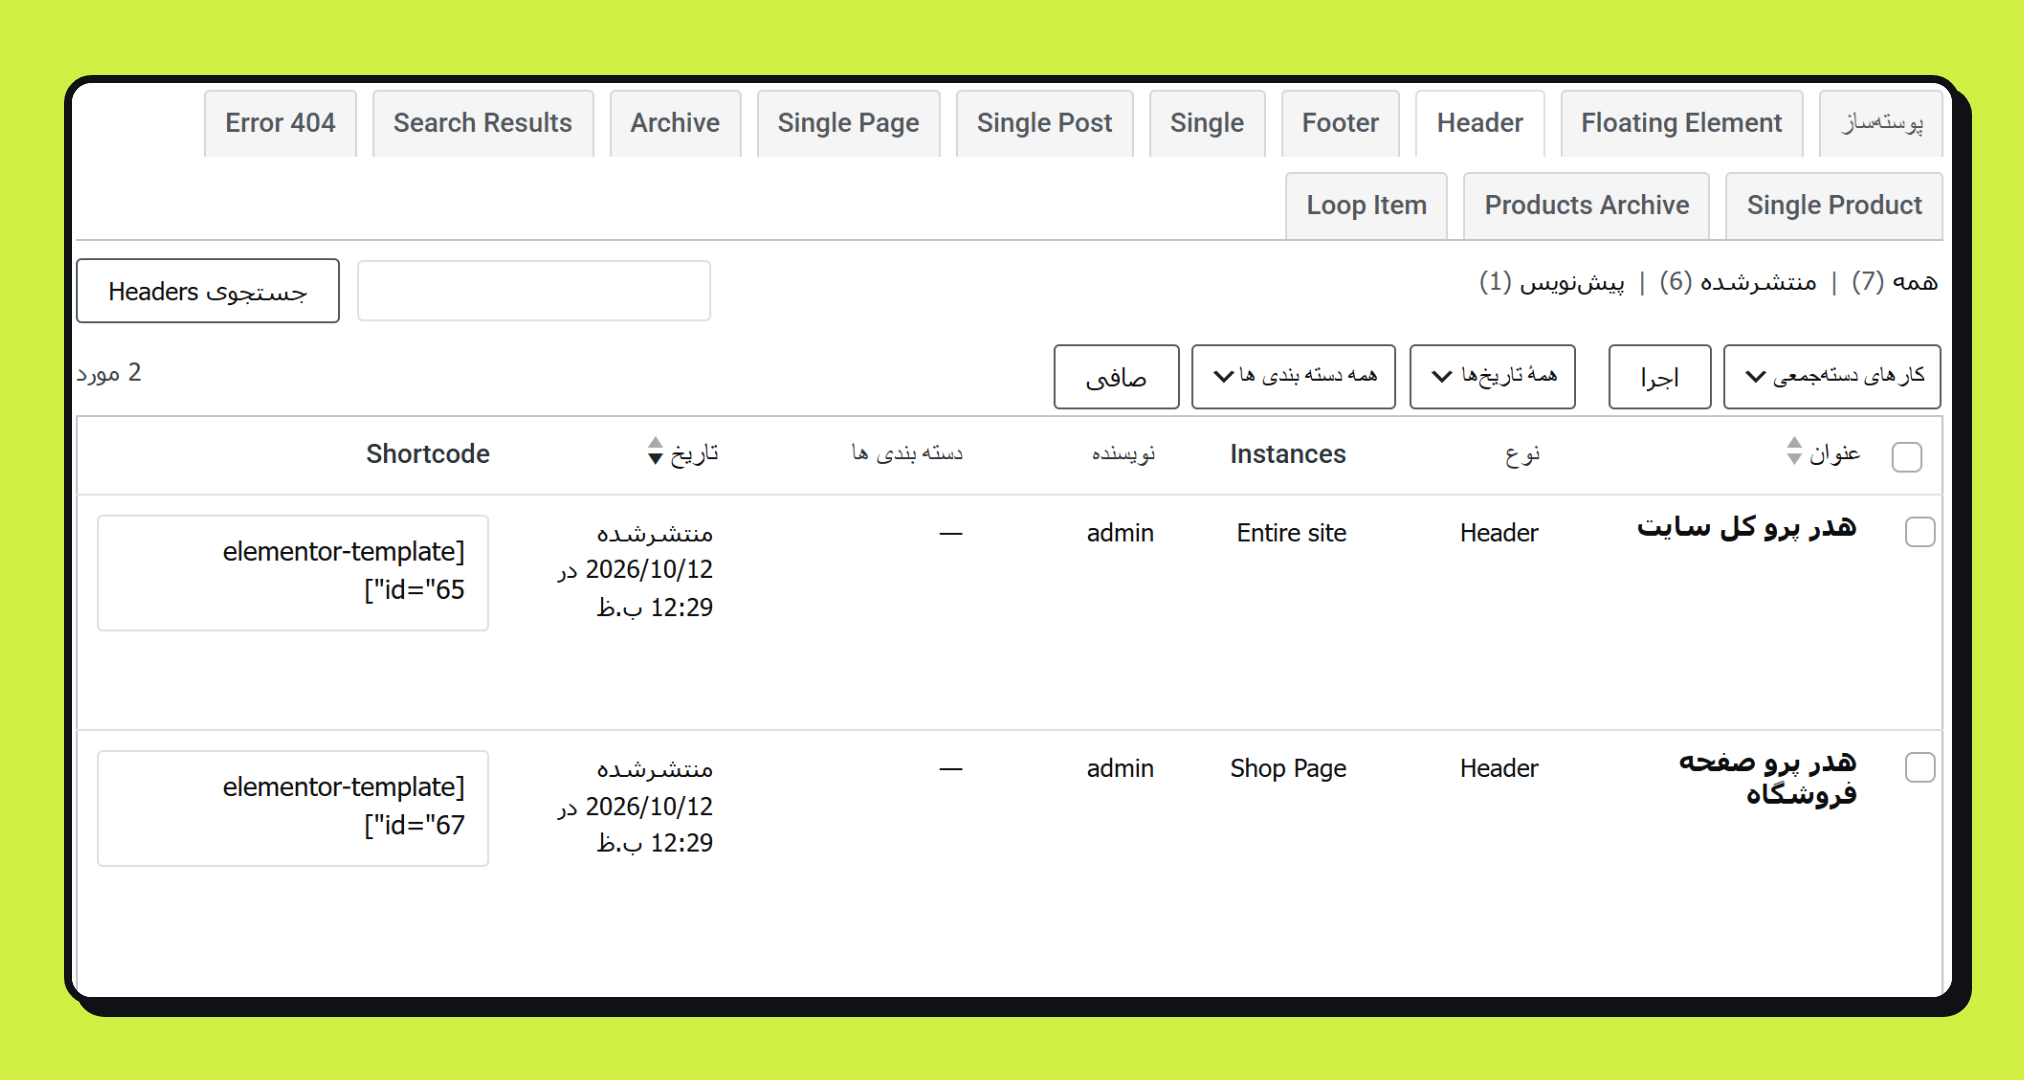Open the هدر پرو کل سایت template title
The width and height of the screenshot is (2024, 1080).
pos(1746,526)
